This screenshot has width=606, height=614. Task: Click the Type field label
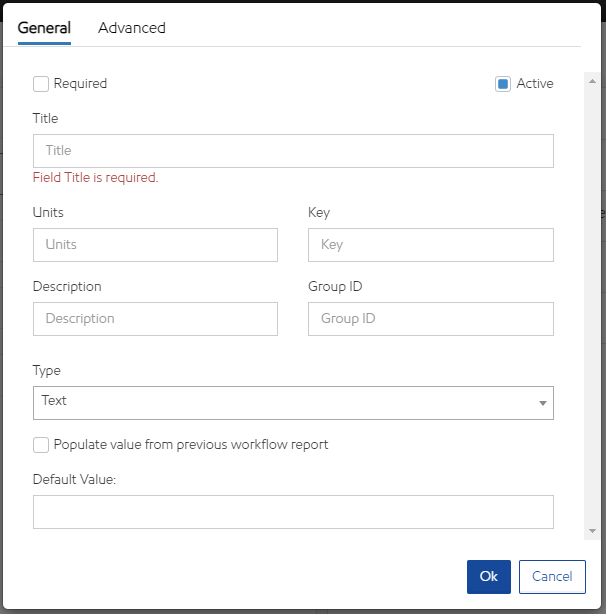pos(47,371)
